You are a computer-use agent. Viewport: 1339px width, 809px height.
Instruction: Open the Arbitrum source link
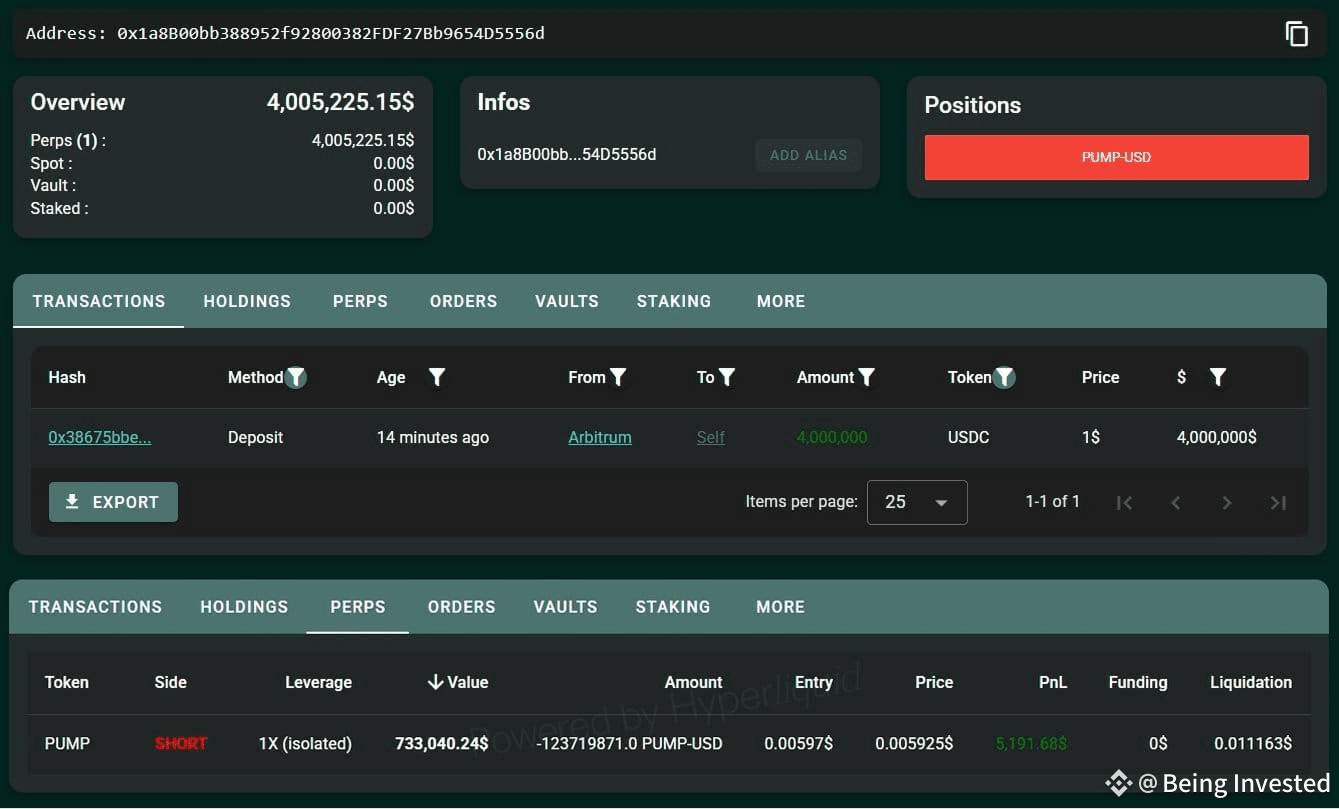[600, 437]
